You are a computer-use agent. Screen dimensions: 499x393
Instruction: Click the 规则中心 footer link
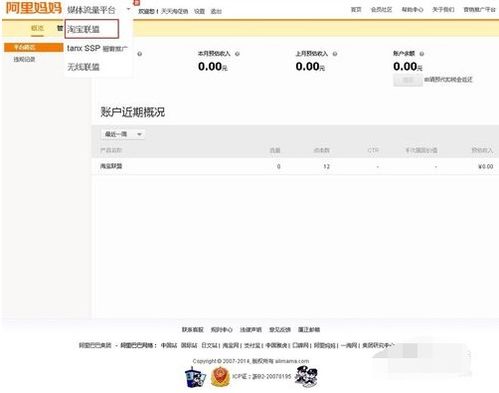(x=221, y=330)
